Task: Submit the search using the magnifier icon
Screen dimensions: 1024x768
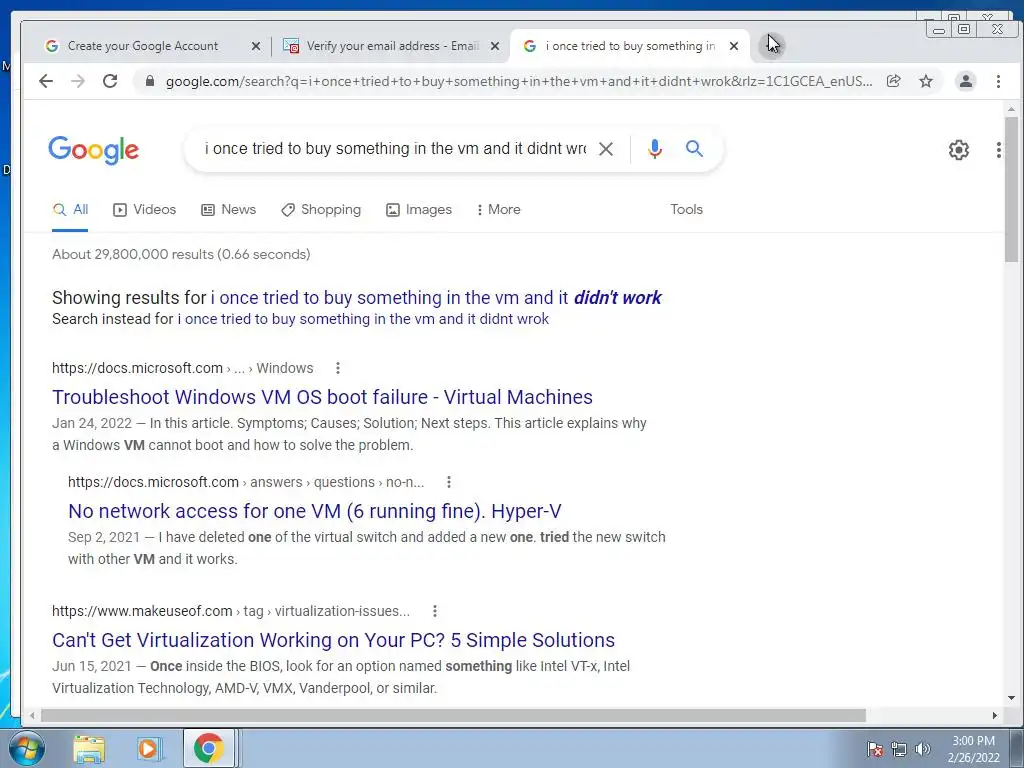Action: click(x=694, y=149)
